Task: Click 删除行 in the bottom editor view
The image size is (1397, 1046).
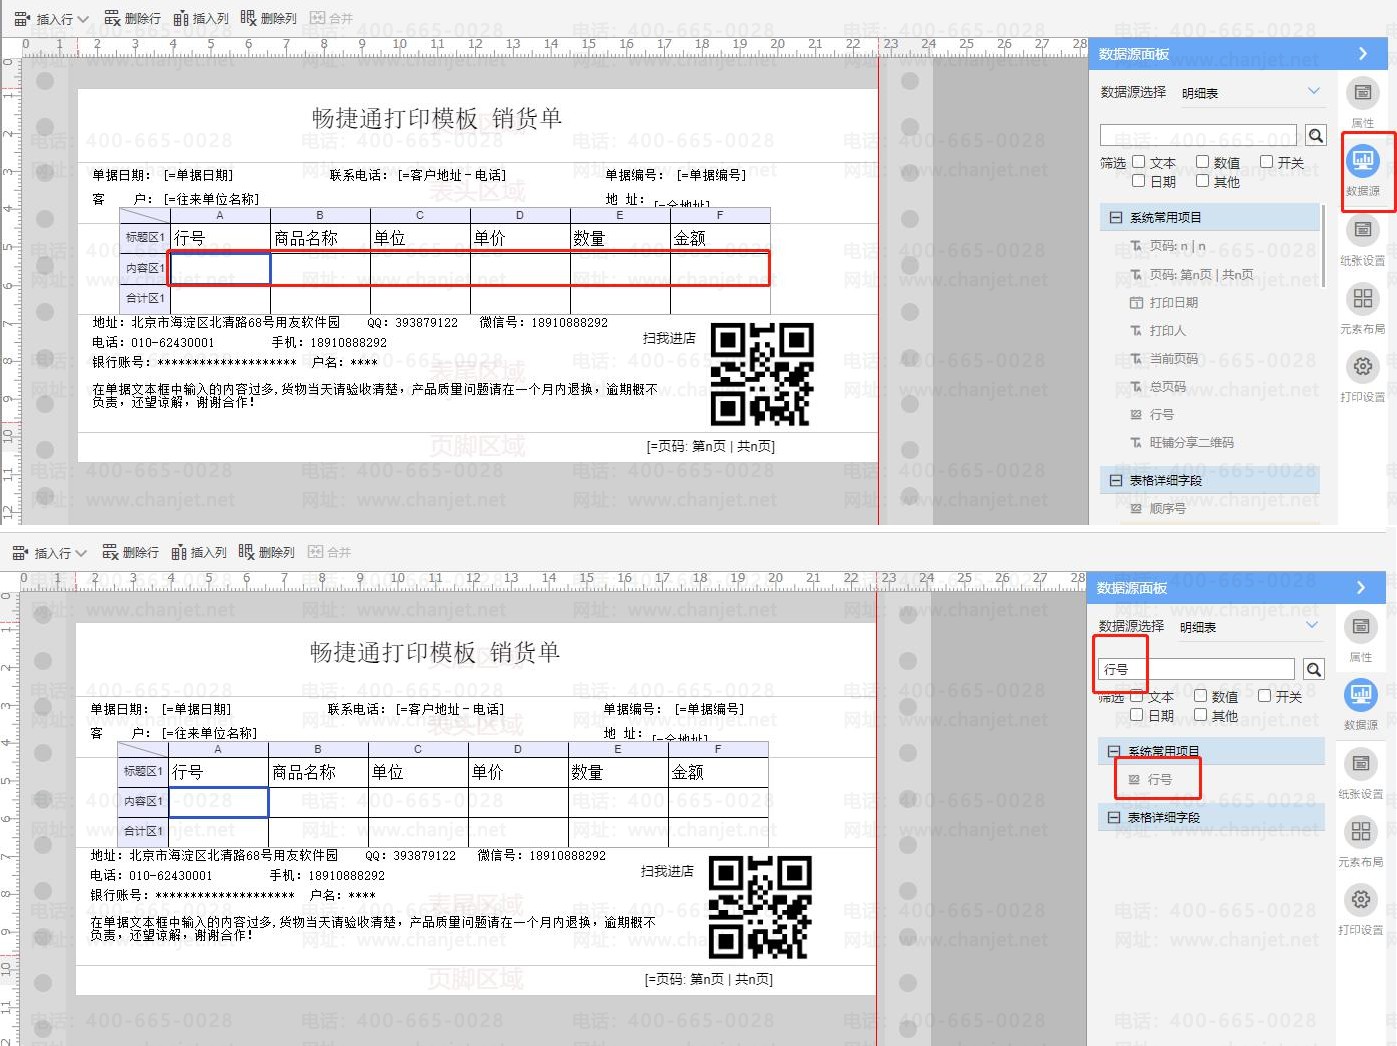Action: (130, 553)
